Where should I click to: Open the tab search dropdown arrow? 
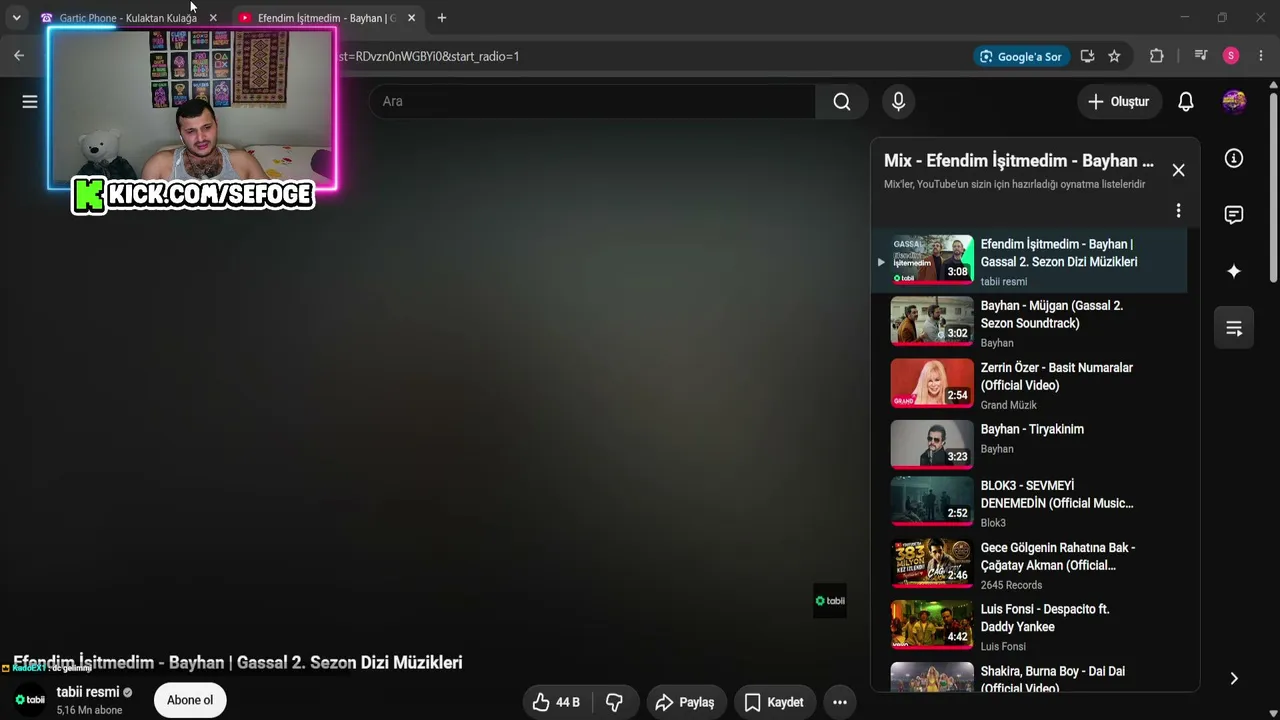(16, 18)
